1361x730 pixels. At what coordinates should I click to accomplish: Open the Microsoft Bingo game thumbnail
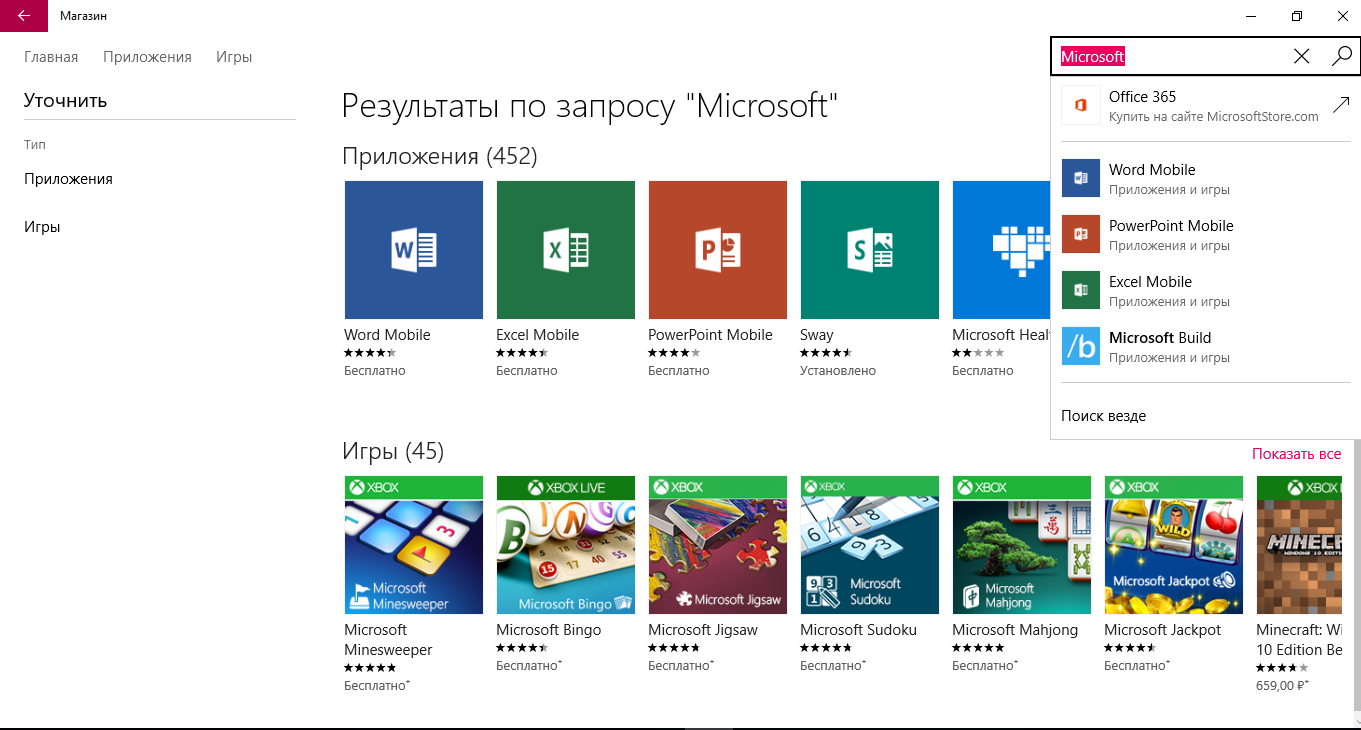pos(566,545)
